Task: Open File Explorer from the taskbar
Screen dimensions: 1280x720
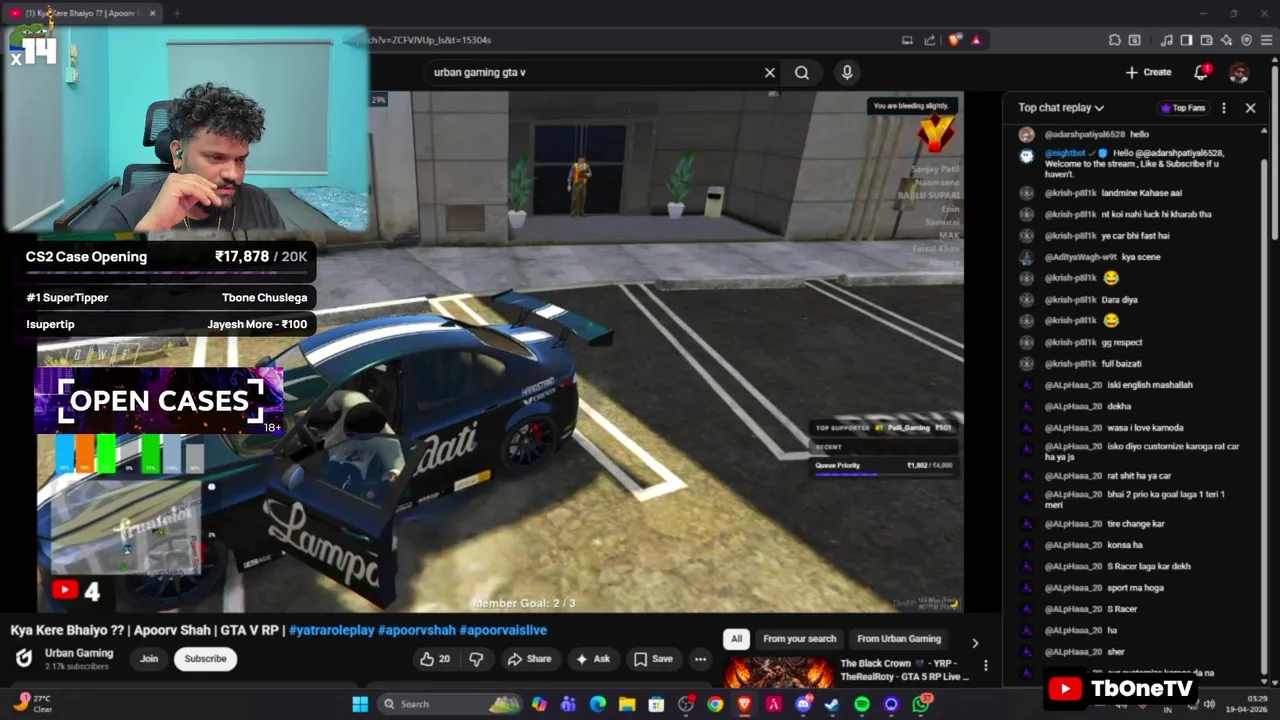Action: tap(627, 704)
